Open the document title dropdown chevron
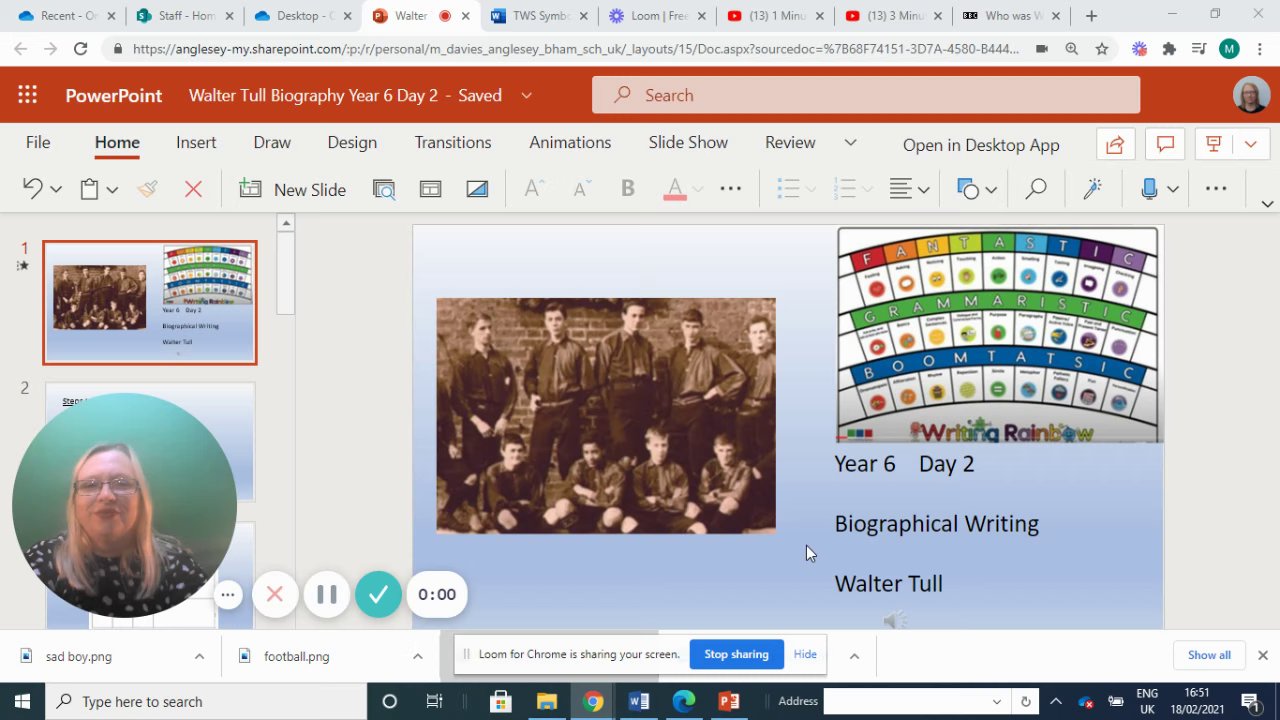The image size is (1280, 720). [526, 95]
